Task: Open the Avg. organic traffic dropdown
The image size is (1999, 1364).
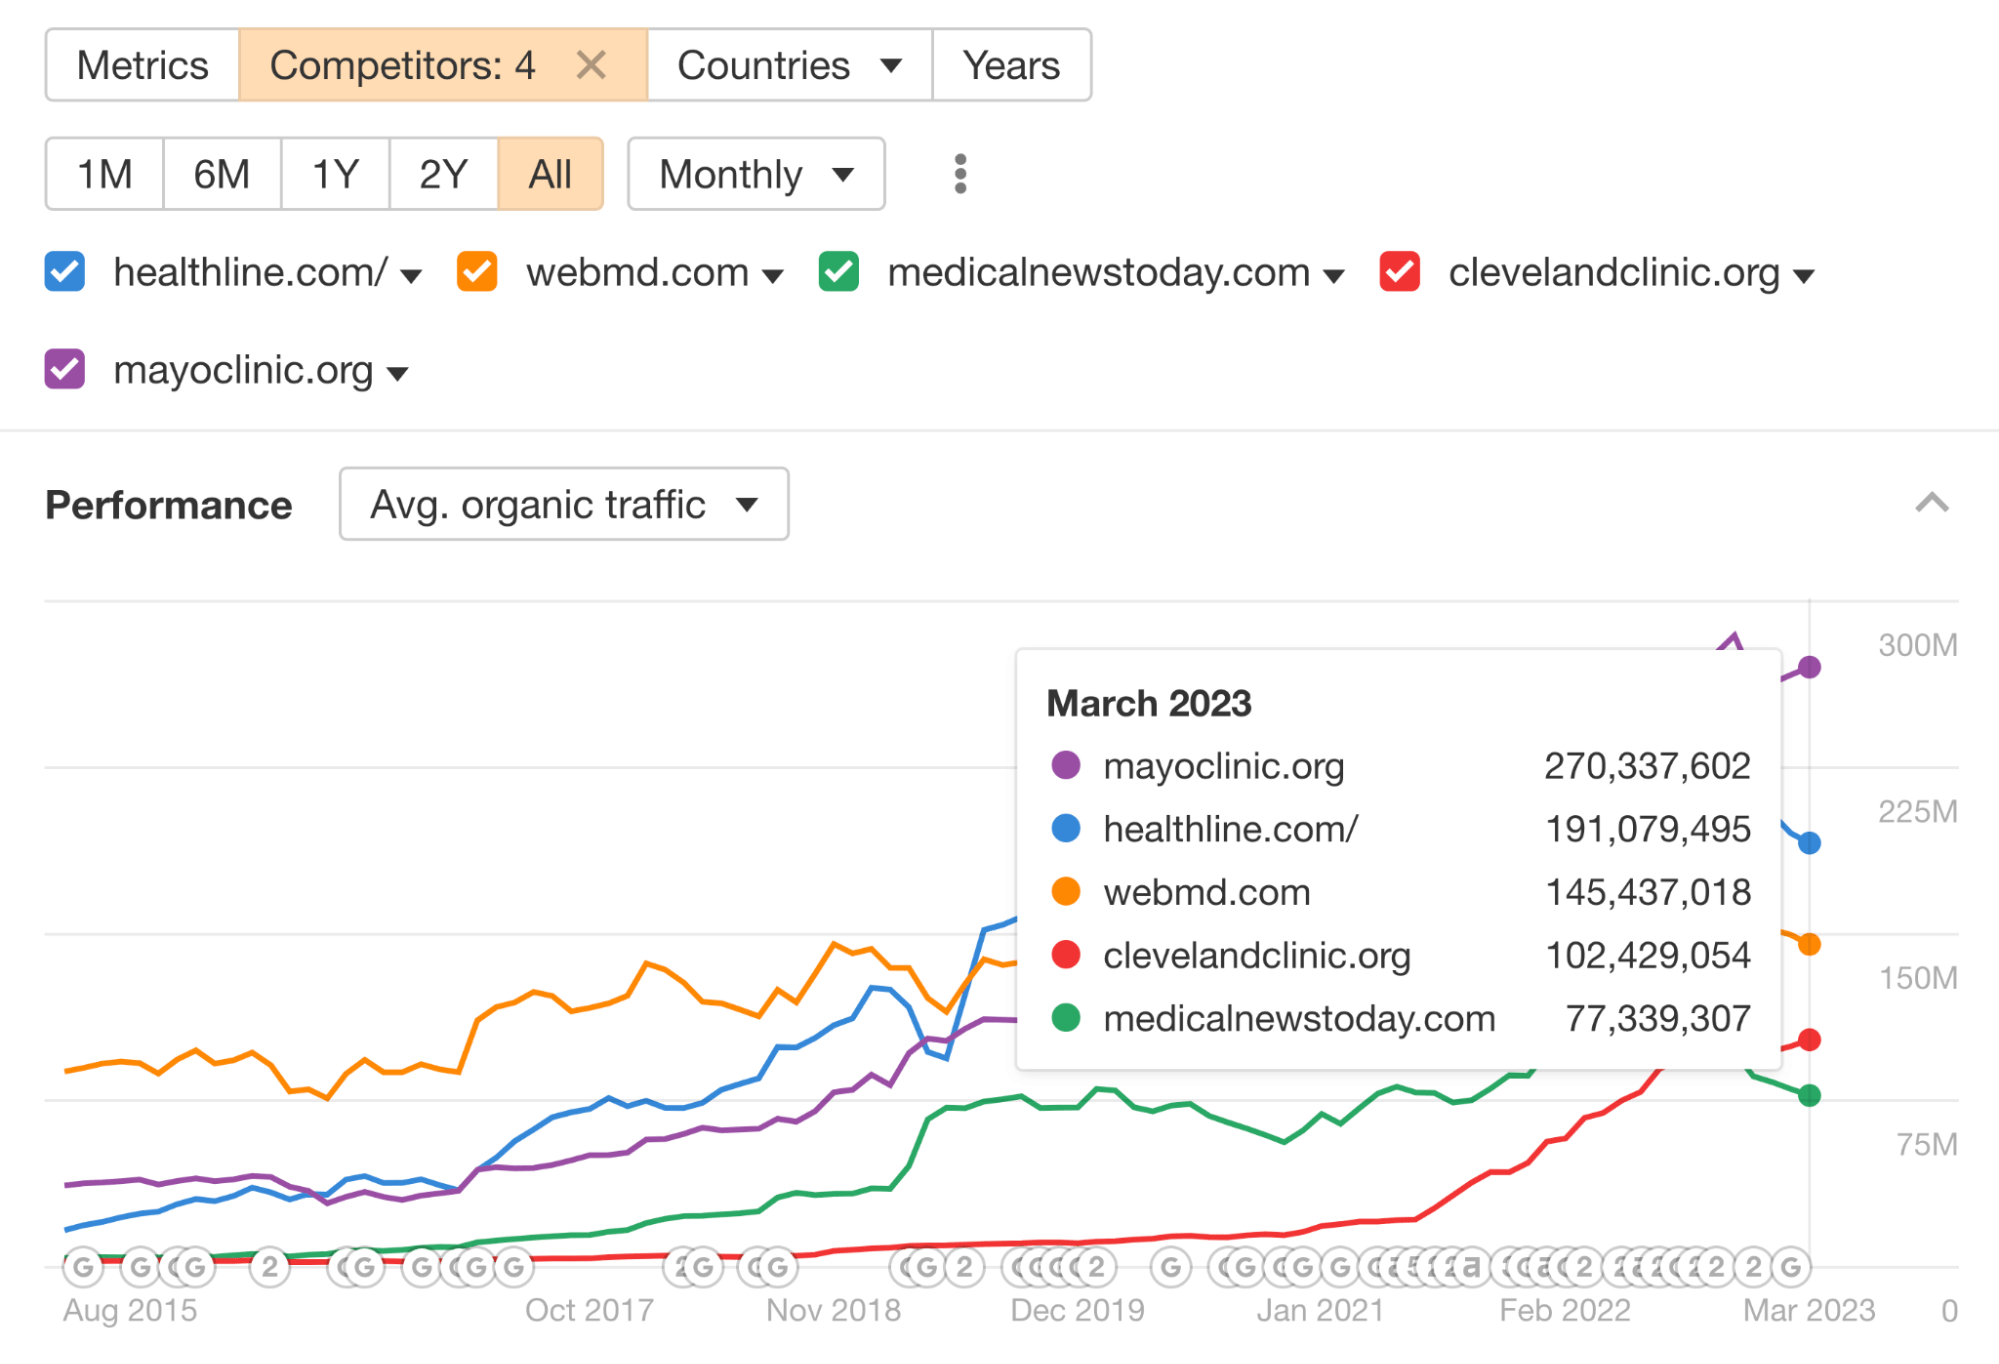Action: click(x=563, y=505)
